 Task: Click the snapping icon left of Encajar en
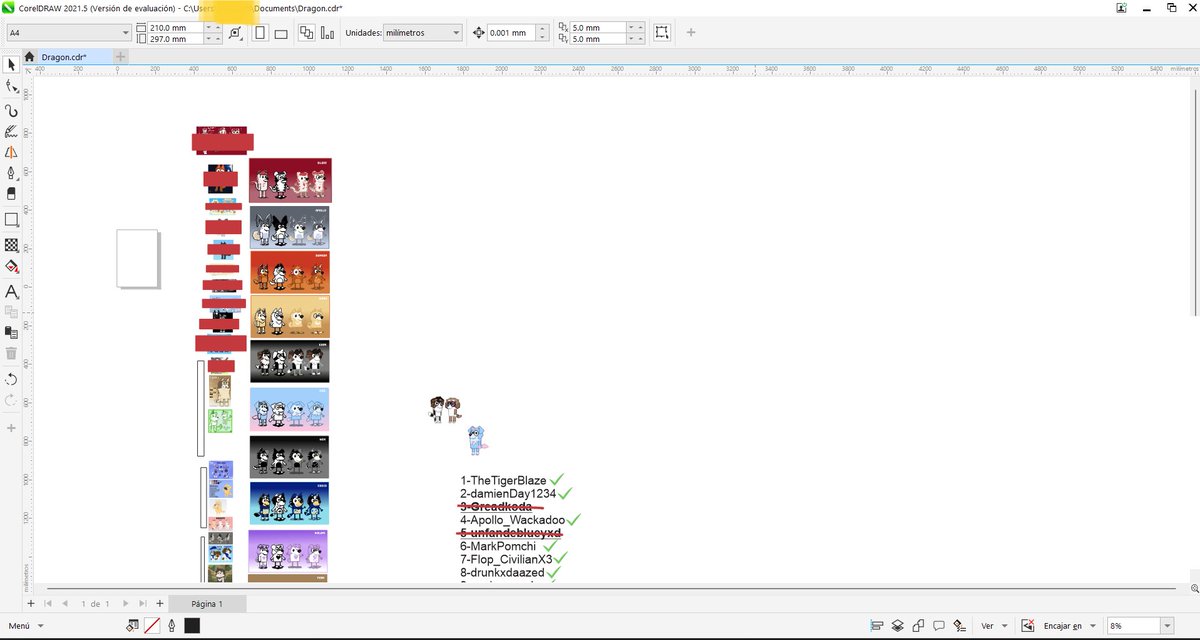[1027, 625]
